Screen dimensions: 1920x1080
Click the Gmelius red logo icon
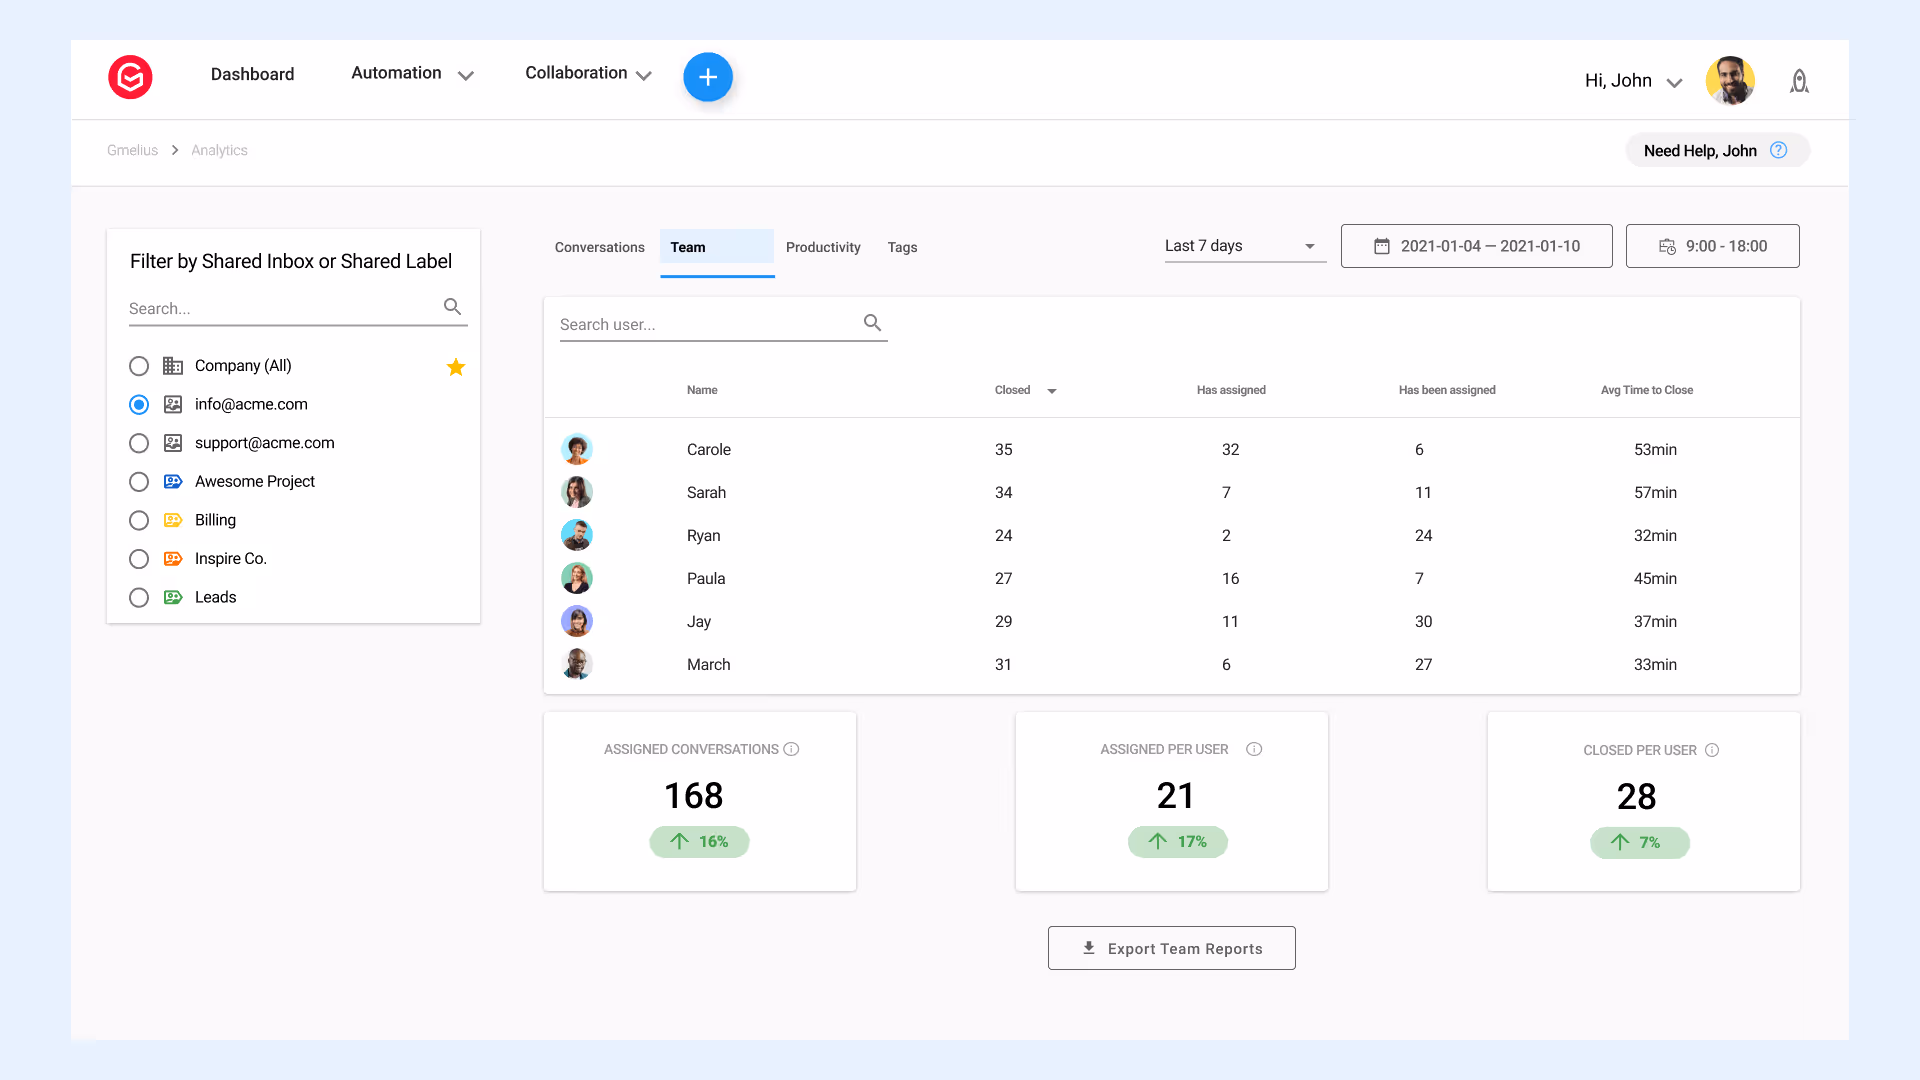coord(130,77)
